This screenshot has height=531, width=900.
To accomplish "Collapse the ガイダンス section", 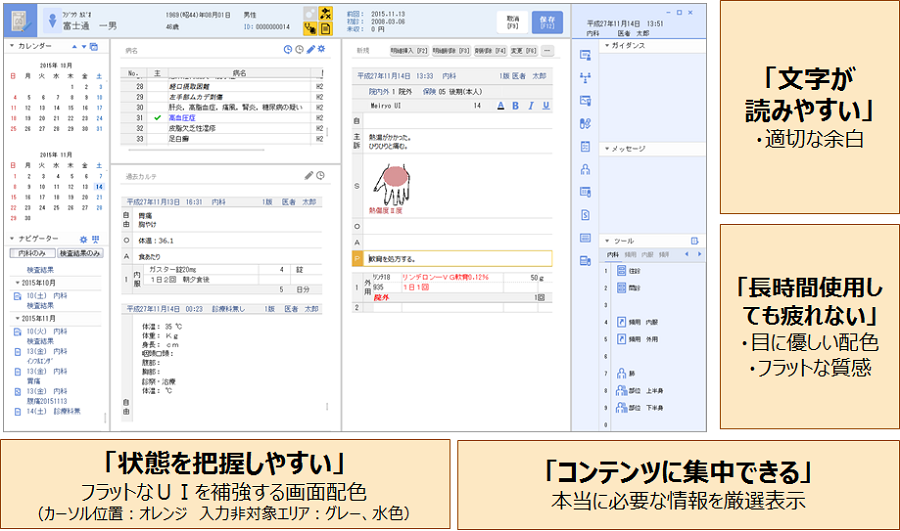I will point(605,46).
